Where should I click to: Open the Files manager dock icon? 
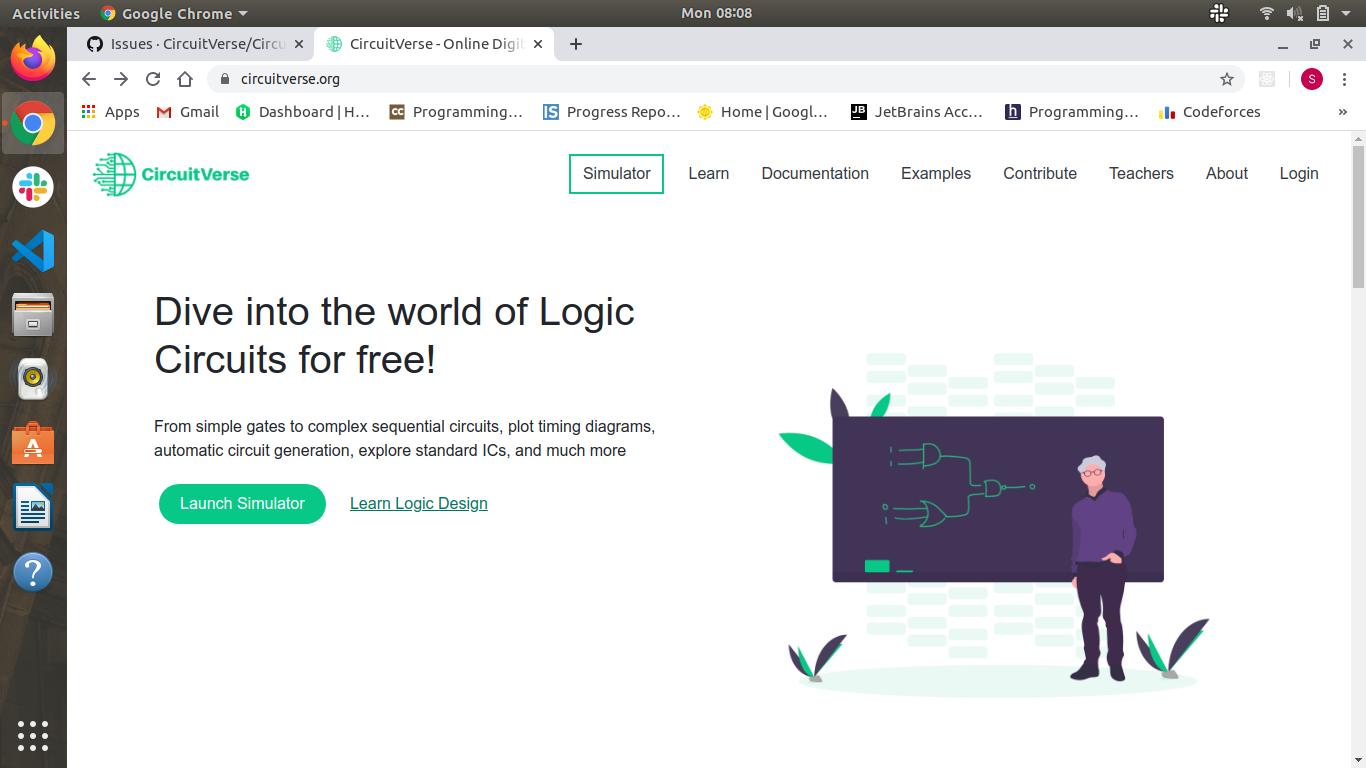coord(33,315)
